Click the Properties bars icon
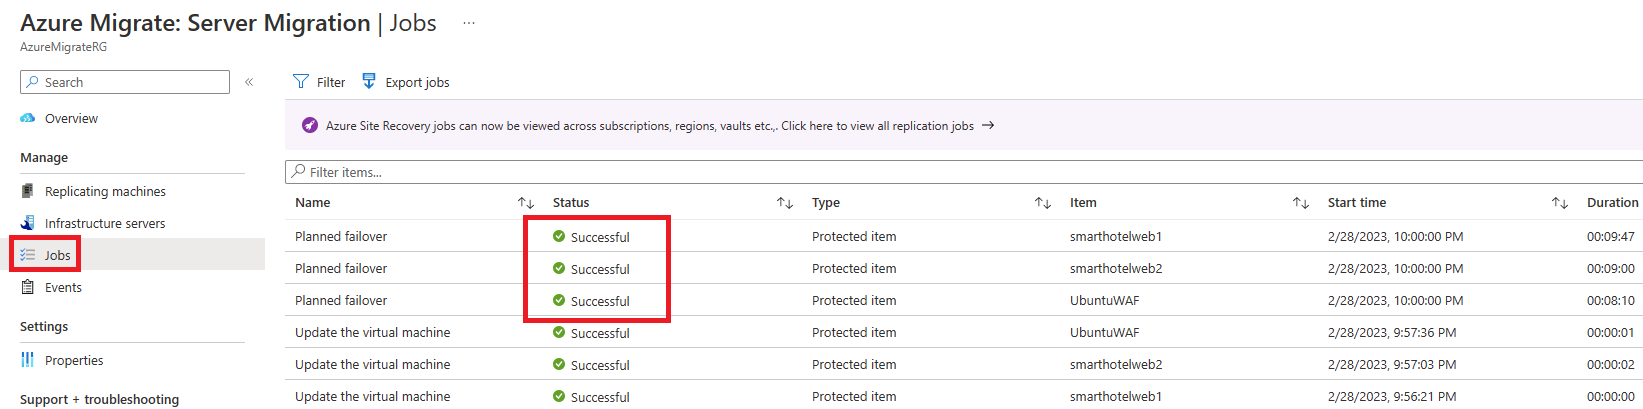Viewport: 1643px width, 409px height. pos(28,360)
